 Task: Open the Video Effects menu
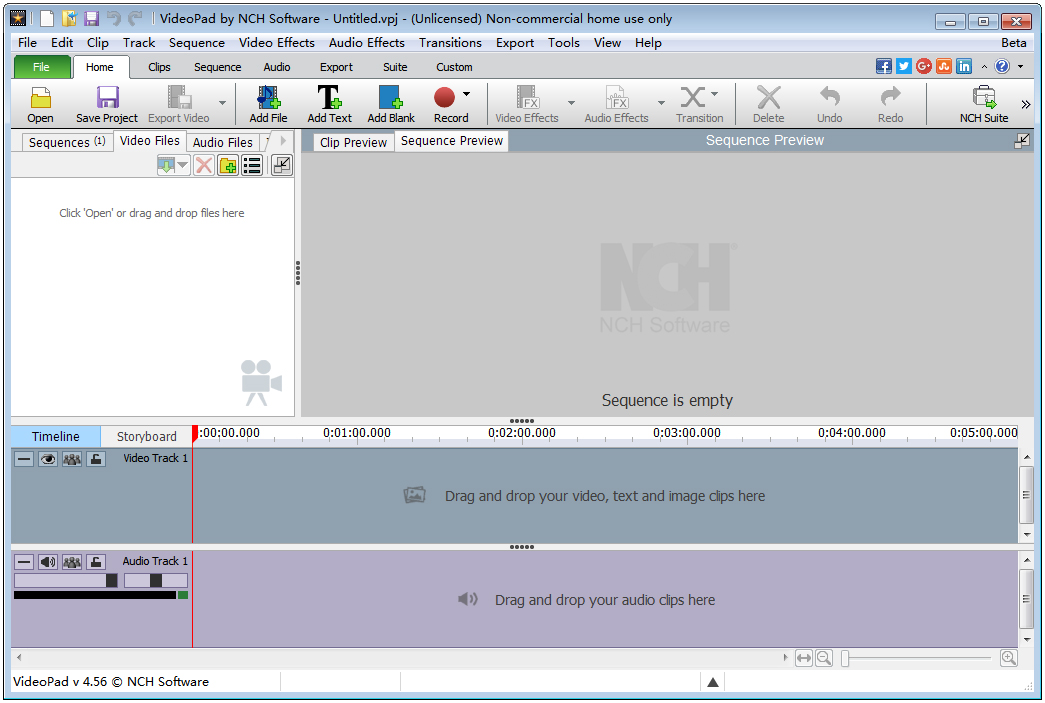click(x=277, y=43)
